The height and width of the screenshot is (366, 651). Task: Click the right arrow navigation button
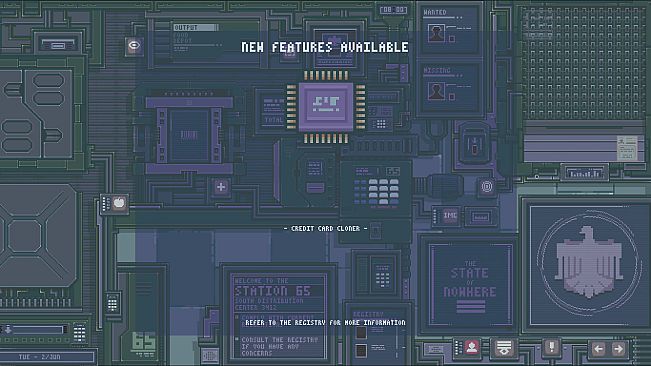(x=618, y=349)
